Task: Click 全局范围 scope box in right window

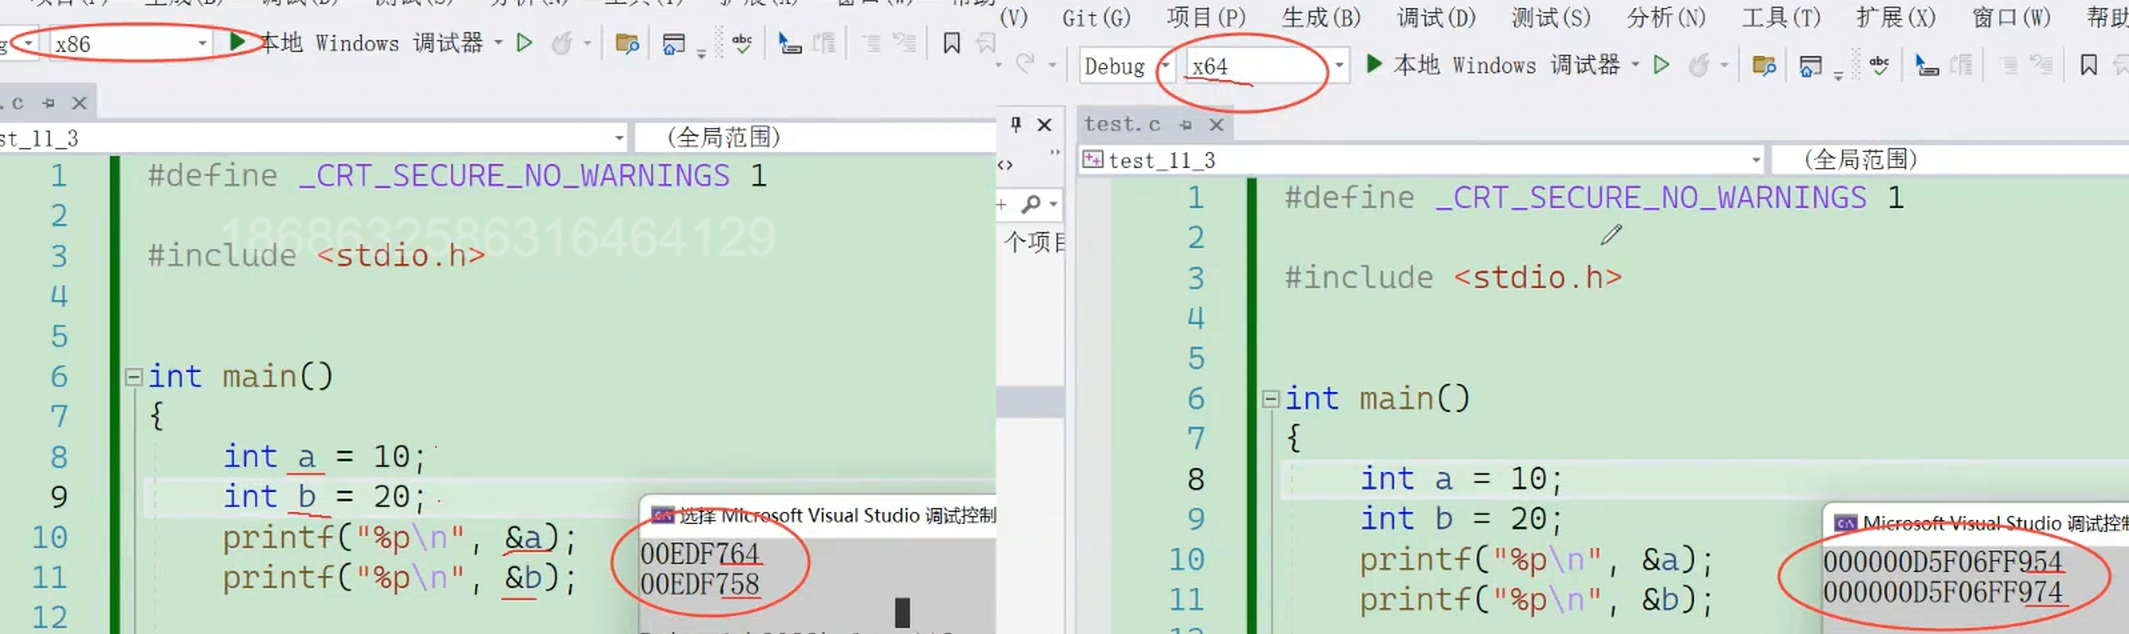Action: [1950, 160]
